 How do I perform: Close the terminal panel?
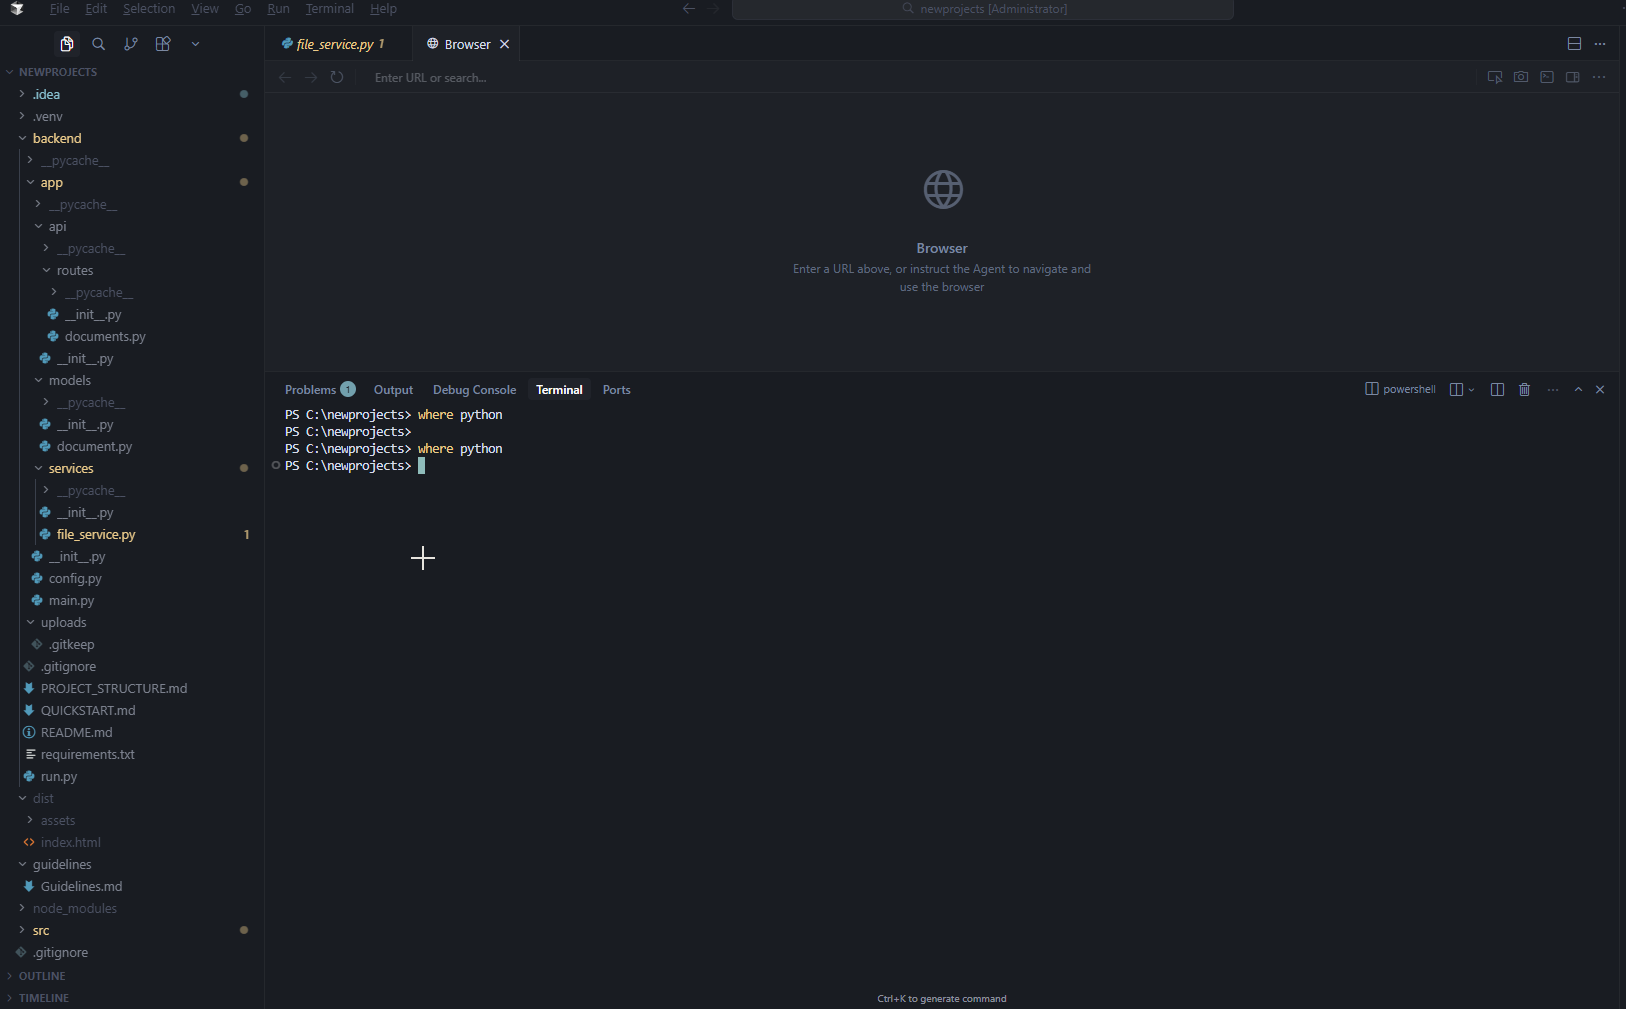click(x=1600, y=390)
